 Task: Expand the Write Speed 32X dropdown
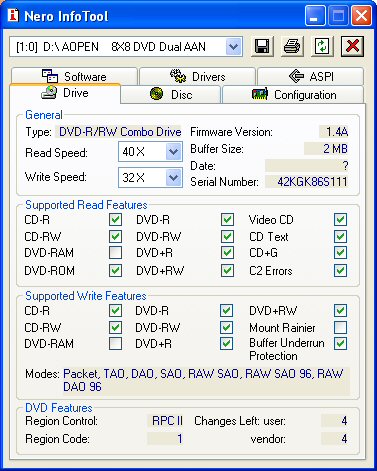173,177
